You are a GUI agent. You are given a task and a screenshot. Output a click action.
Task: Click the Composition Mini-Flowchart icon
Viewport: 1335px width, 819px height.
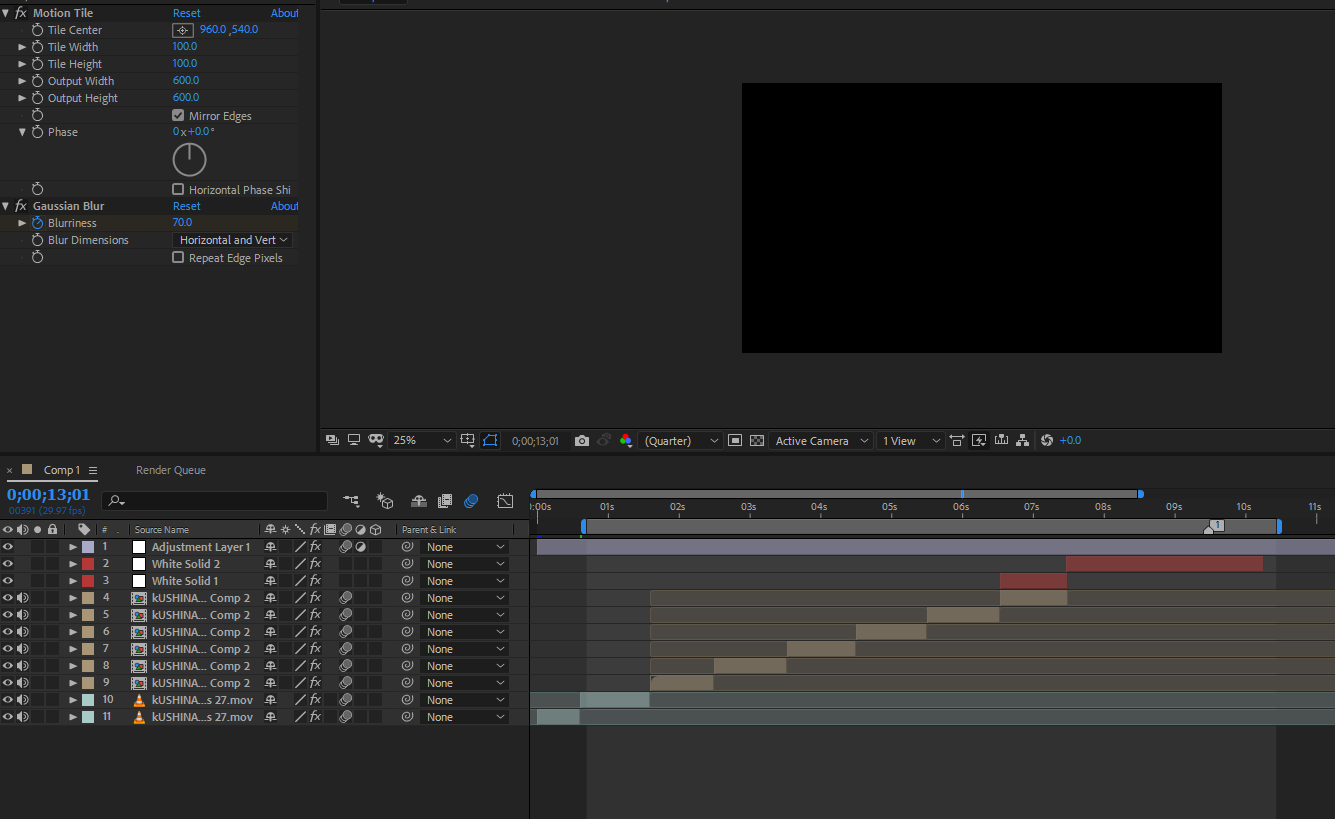[351, 501]
